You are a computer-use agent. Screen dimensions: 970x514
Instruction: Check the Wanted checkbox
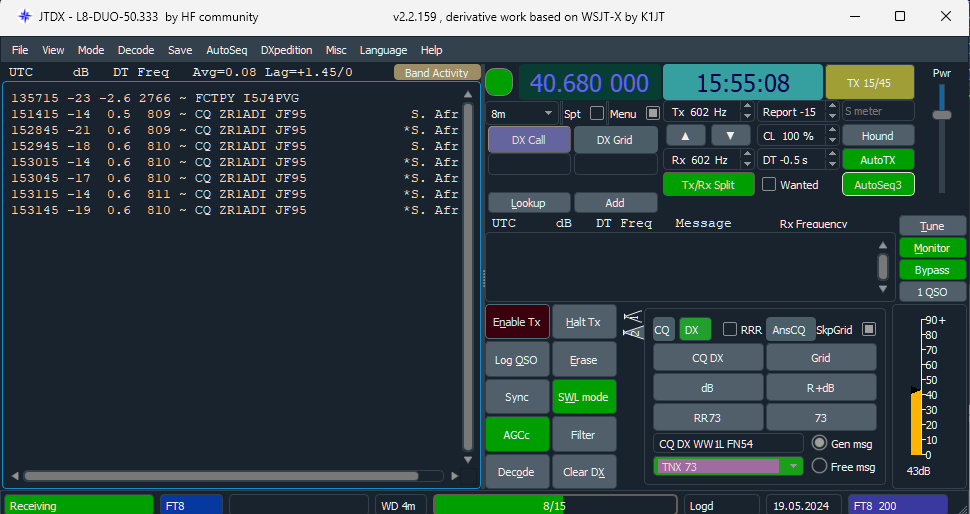tap(769, 184)
